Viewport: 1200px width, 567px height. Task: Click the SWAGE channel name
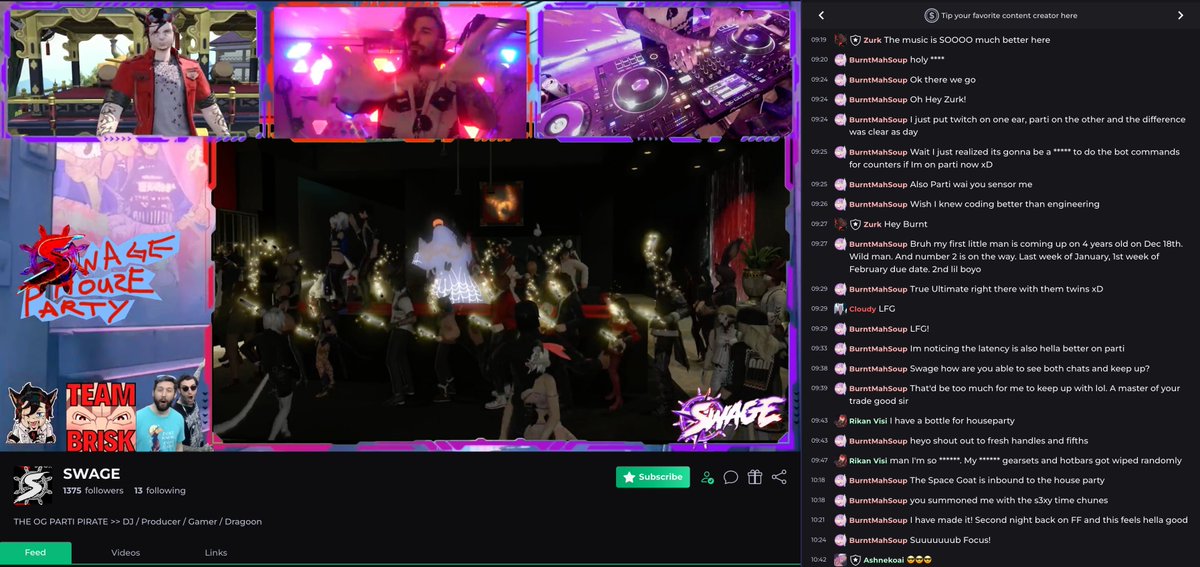[91, 474]
